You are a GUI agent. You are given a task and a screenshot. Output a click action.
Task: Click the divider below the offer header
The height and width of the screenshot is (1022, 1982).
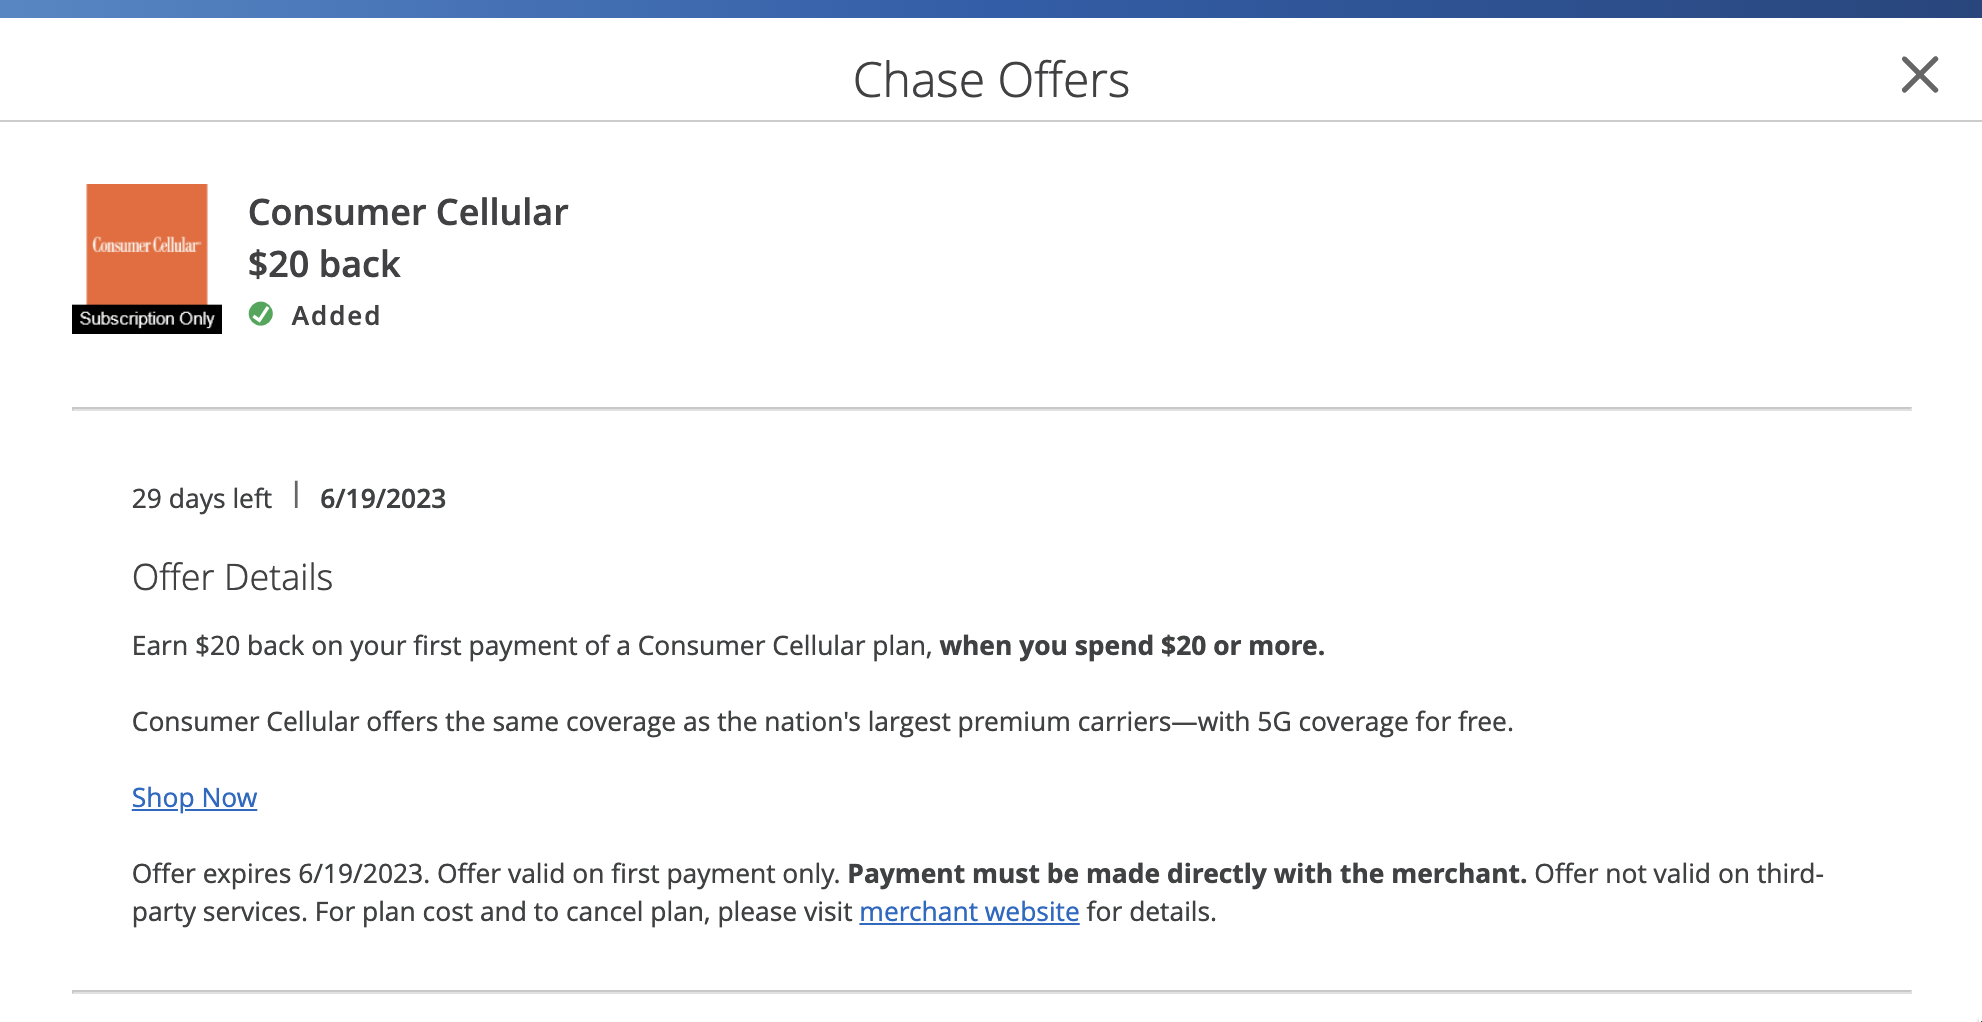click(x=991, y=408)
